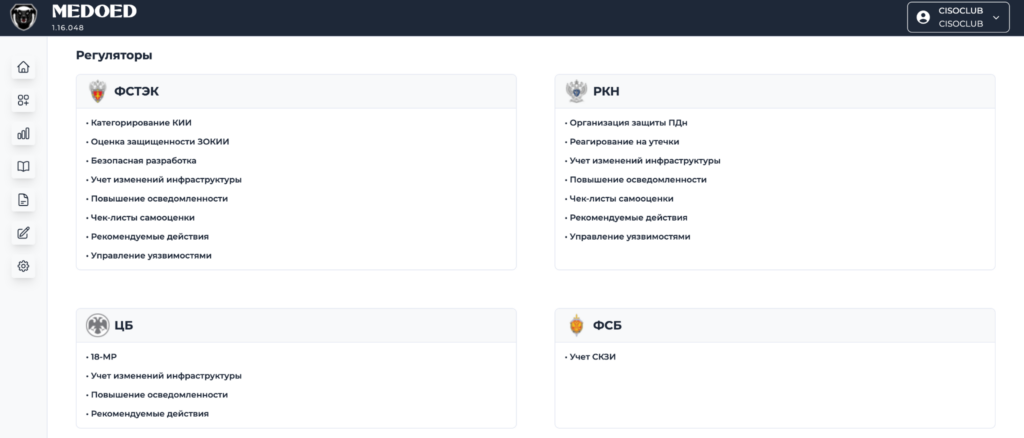Click the user avatar icon in header
Image resolution: width=1024 pixels, height=438 pixels.
(923, 18)
